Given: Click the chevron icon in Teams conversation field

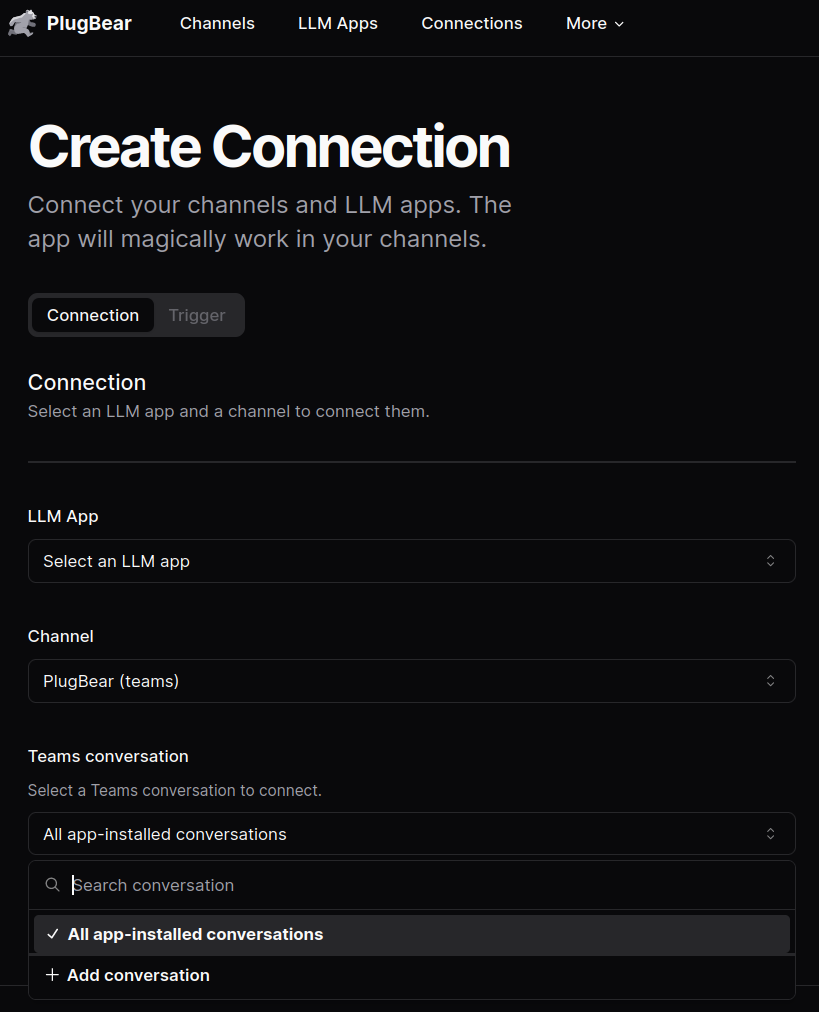Looking at the screenshot, I should tap(770, 834).
